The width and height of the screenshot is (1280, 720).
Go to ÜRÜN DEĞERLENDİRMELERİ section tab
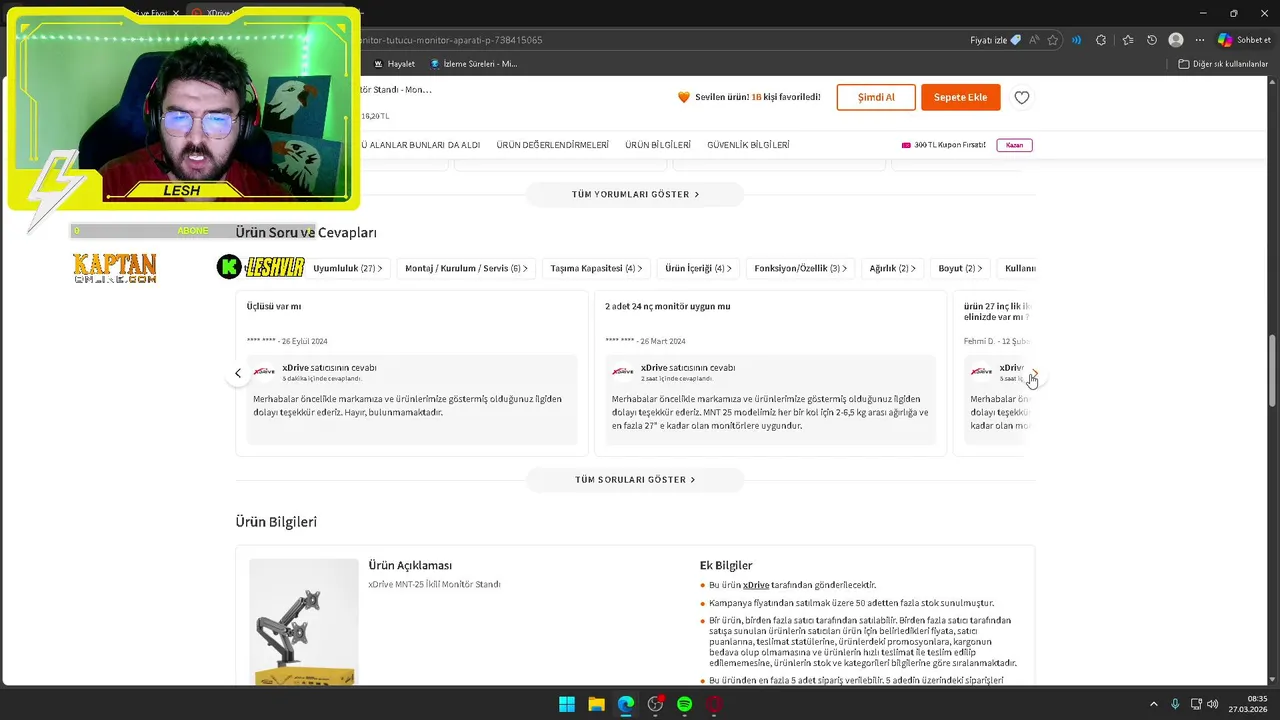pyautogui.click(x=552, y=145)
